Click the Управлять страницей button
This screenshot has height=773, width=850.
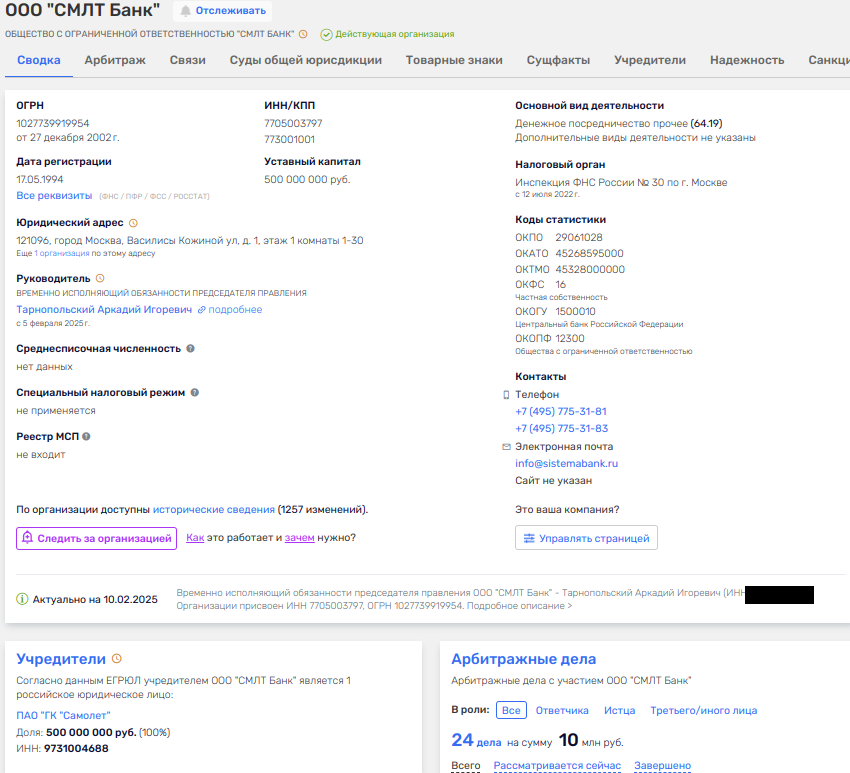tap(586, 538)
